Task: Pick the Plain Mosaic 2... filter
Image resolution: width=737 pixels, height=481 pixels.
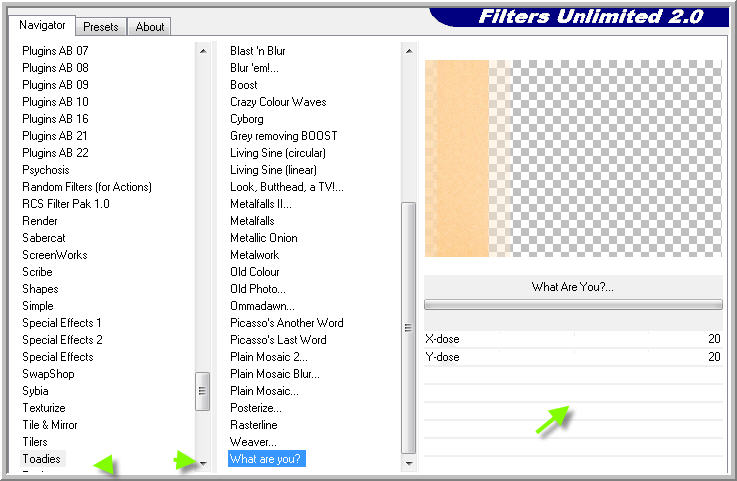Action: pos(268,357)
